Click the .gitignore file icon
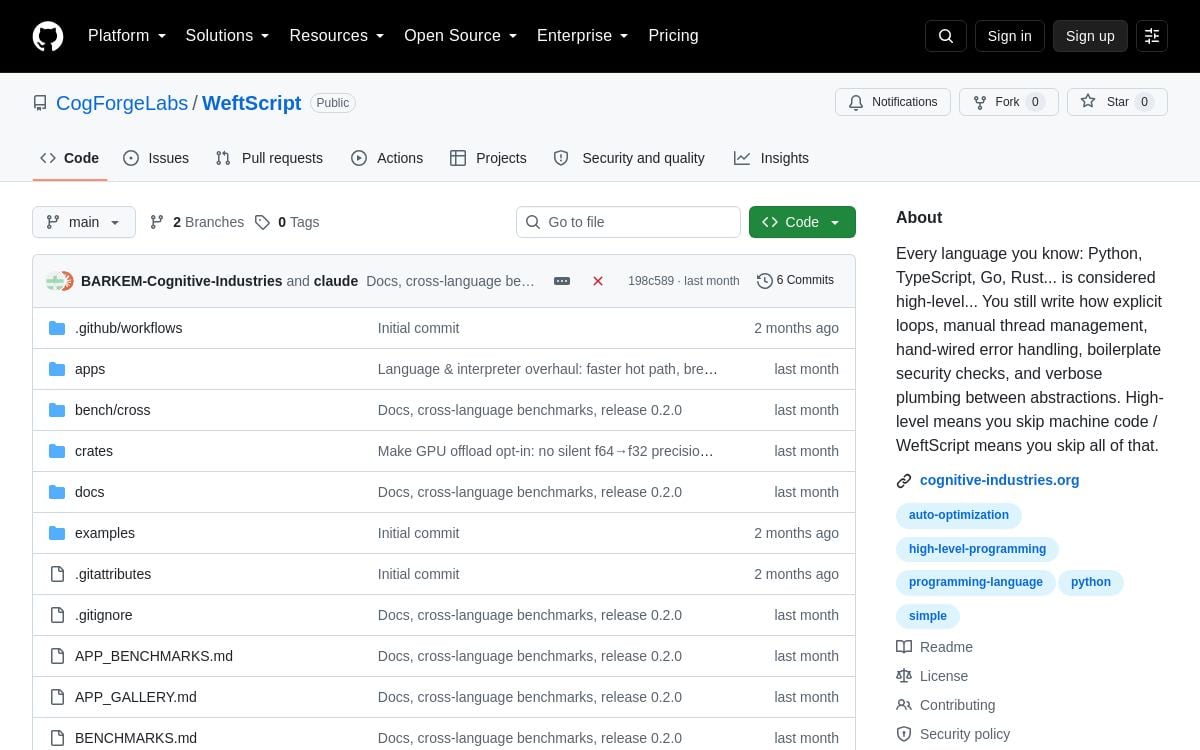Image resolution: width=1200 pixels, height=750 pixels. tap(57, 615)
